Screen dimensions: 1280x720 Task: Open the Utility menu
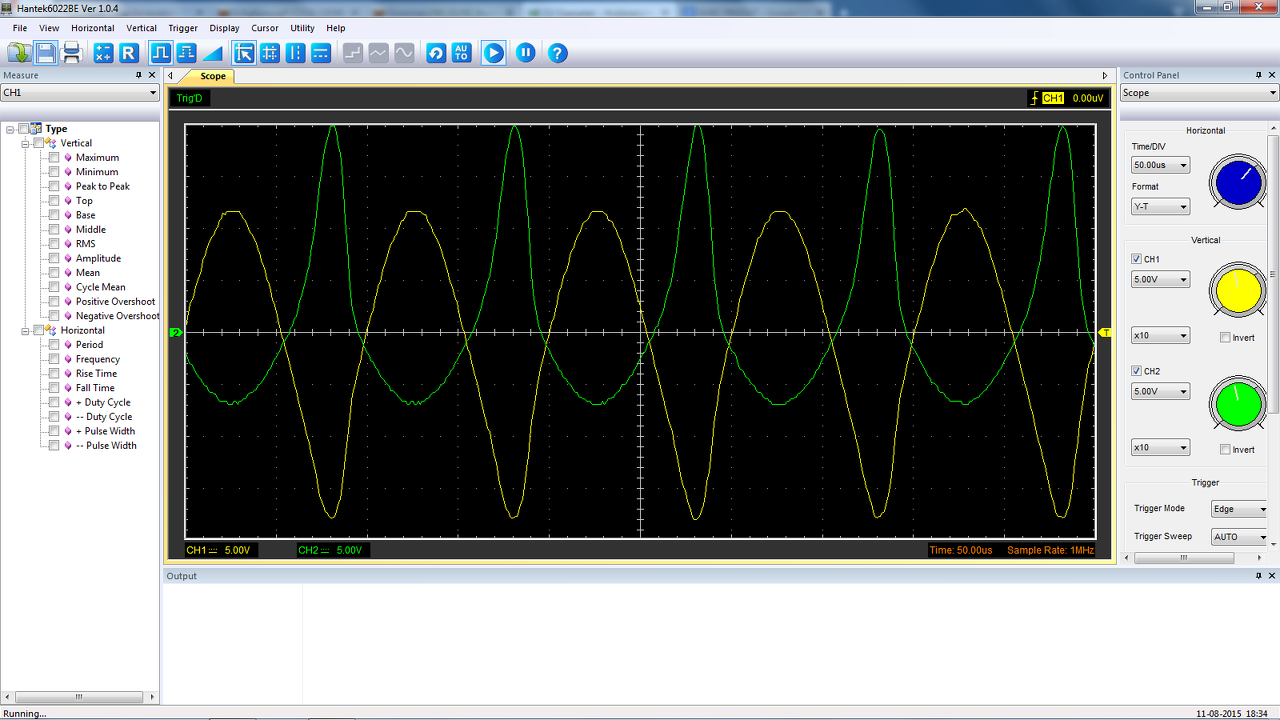302,28
